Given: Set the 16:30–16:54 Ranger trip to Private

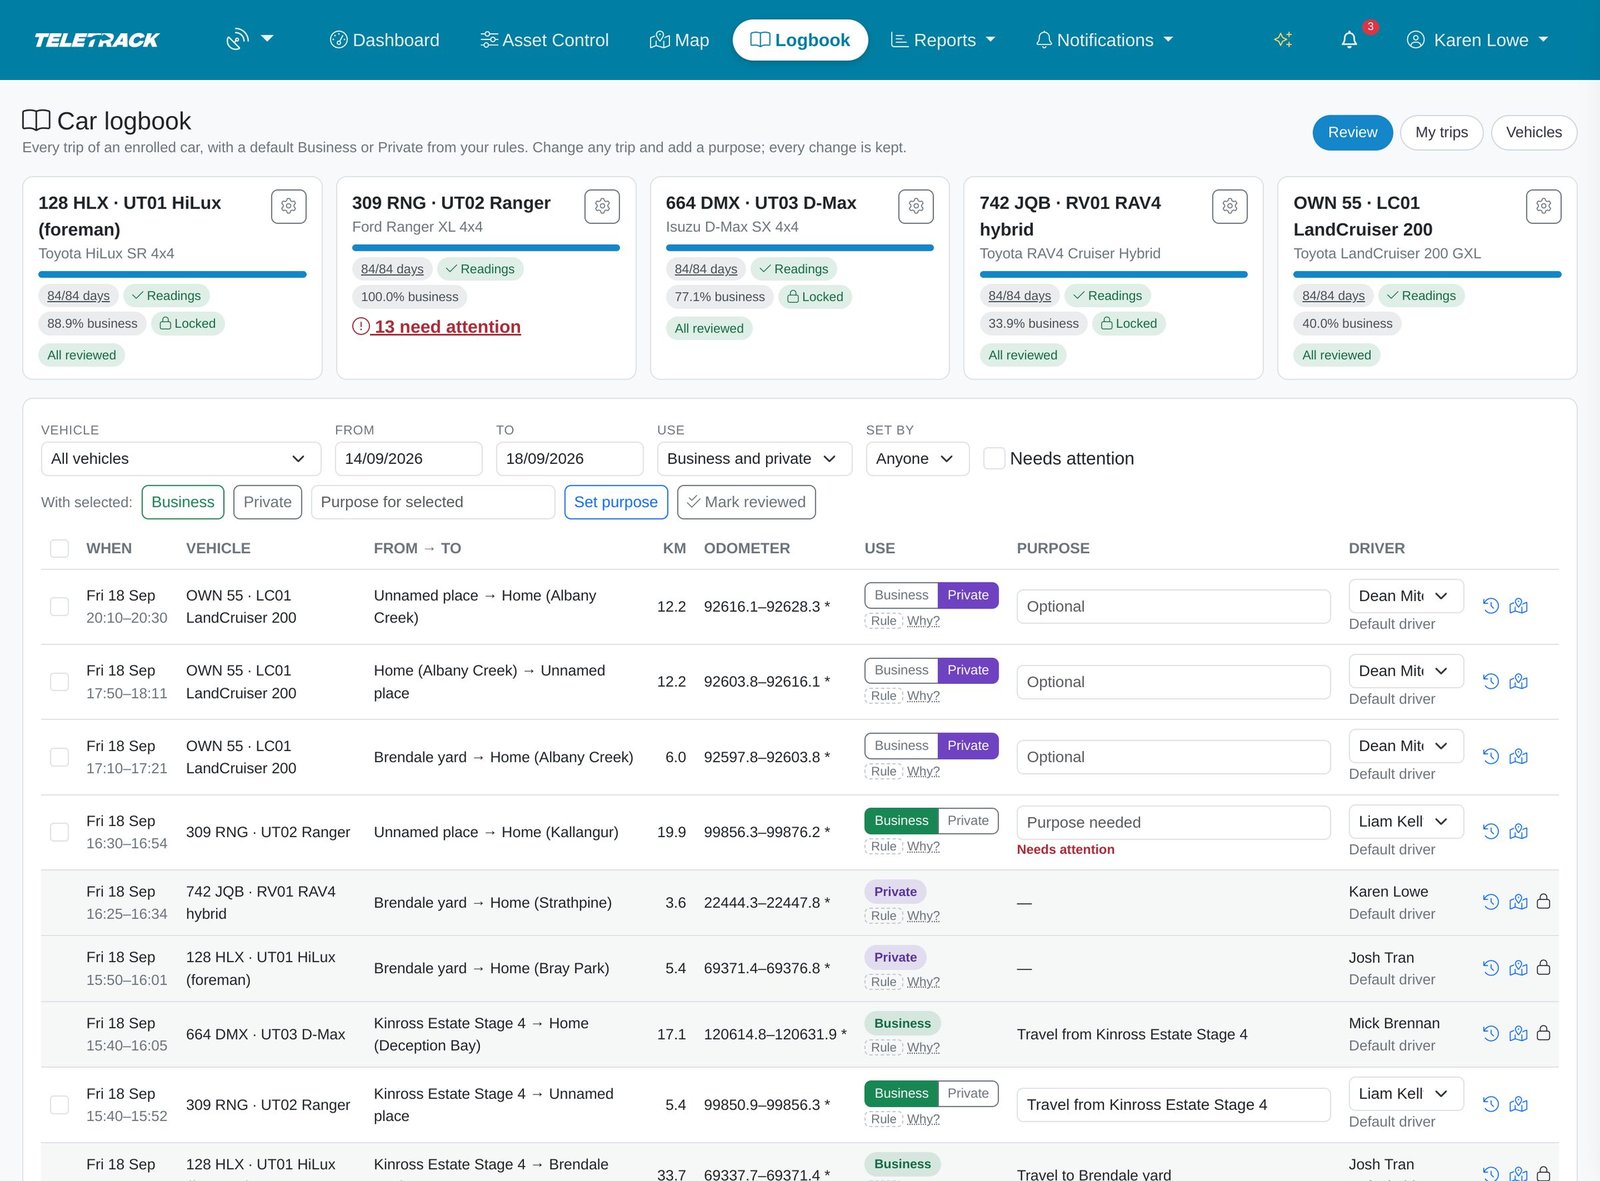Looking at the screenshot, I should (x=968, y=821).
